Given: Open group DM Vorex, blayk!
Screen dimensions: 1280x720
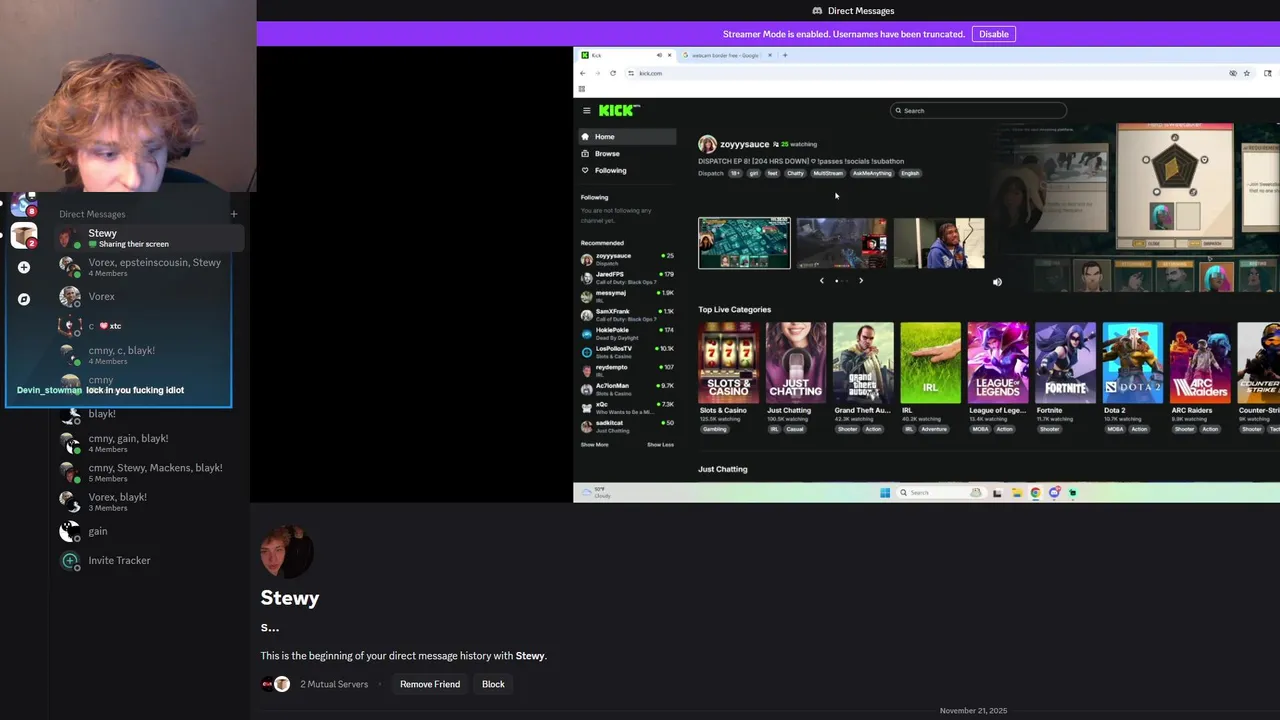Looking at the screenshot, I should 150,501.
